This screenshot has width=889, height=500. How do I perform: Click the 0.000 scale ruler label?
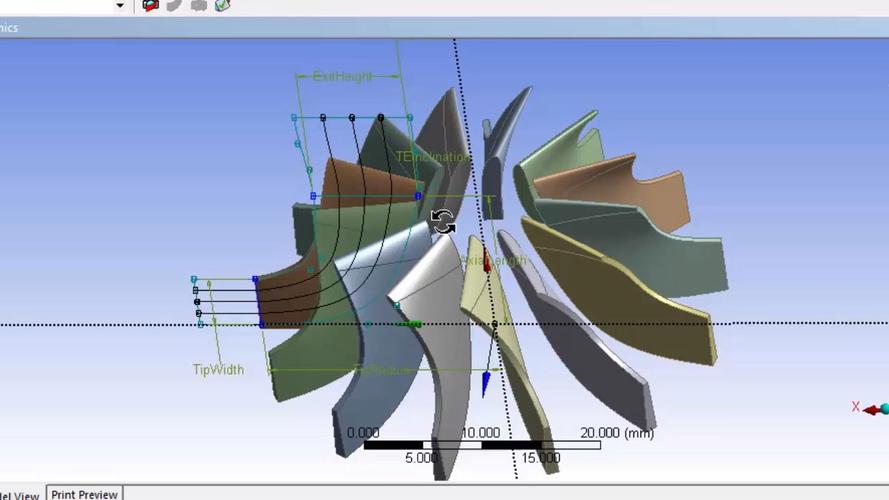[x=363, y=433]
